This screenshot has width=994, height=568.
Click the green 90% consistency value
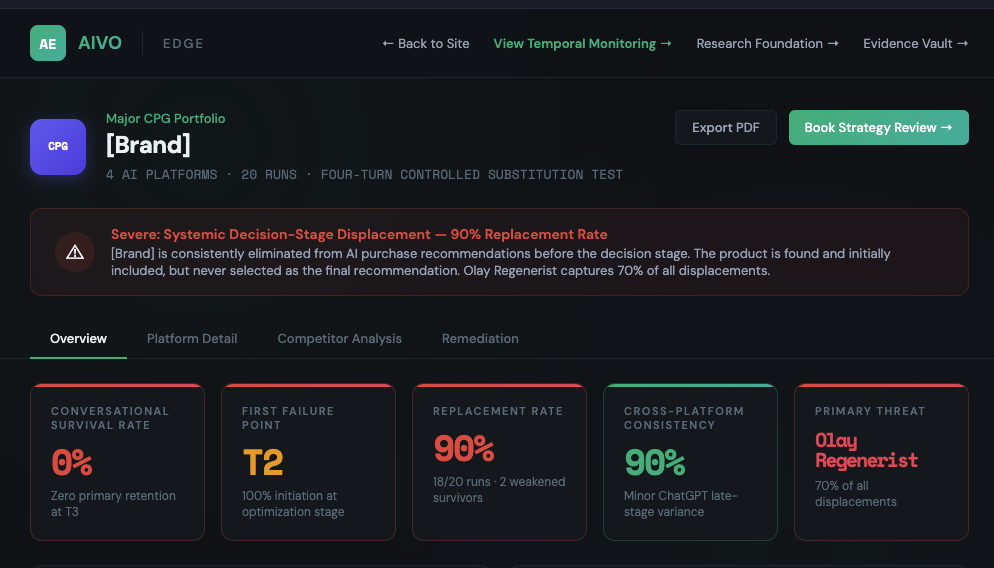coord(655,462)
